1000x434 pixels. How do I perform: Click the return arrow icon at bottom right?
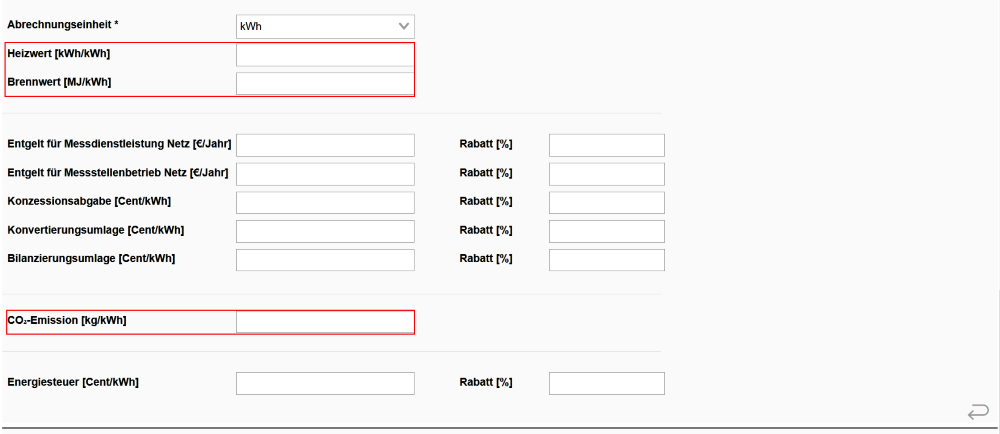978,410
